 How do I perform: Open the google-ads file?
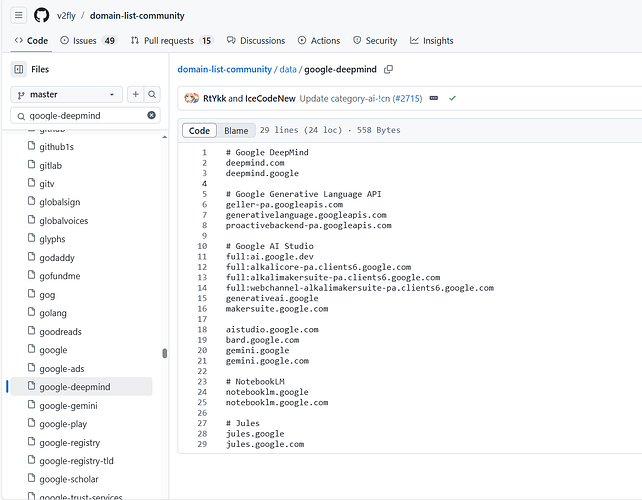[62, 369]
